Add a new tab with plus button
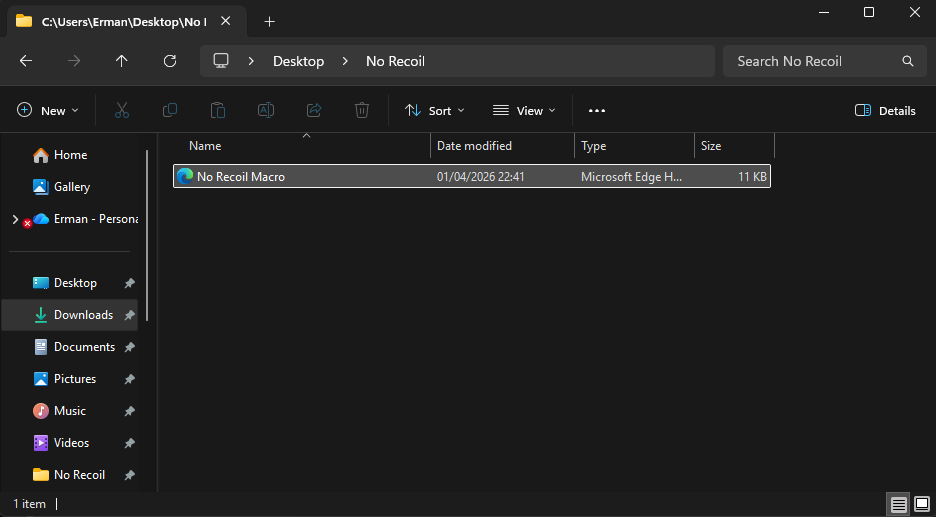 pos(269,21)
